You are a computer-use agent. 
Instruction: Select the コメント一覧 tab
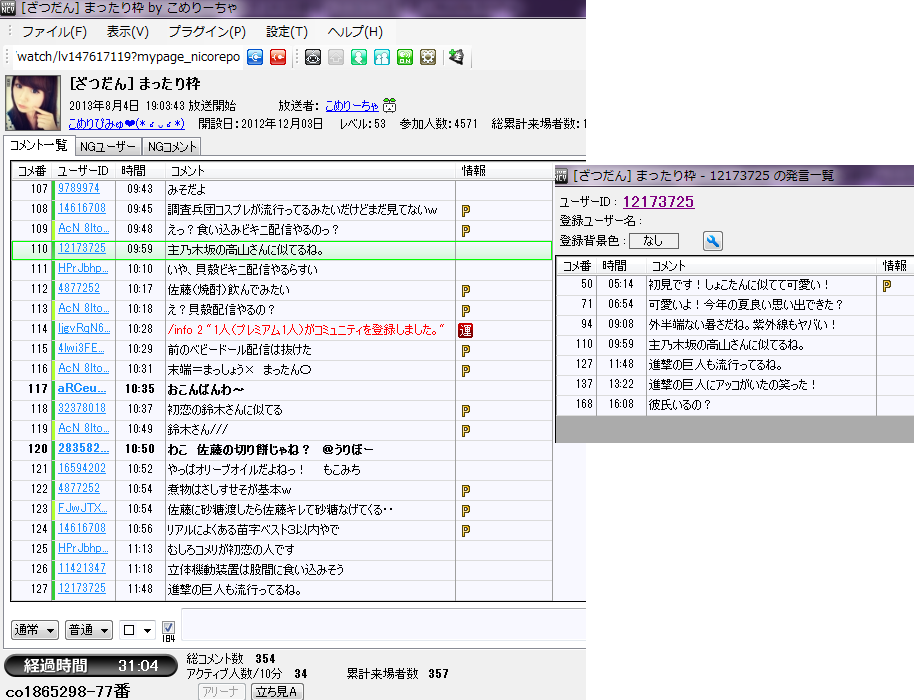[x=38, y=145]
